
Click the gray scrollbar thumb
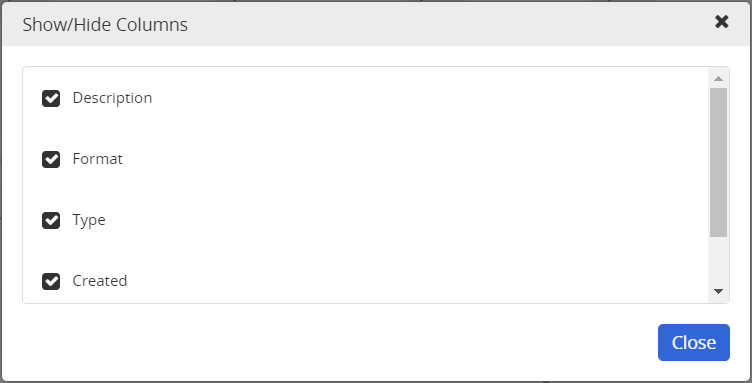coord(718,162)
